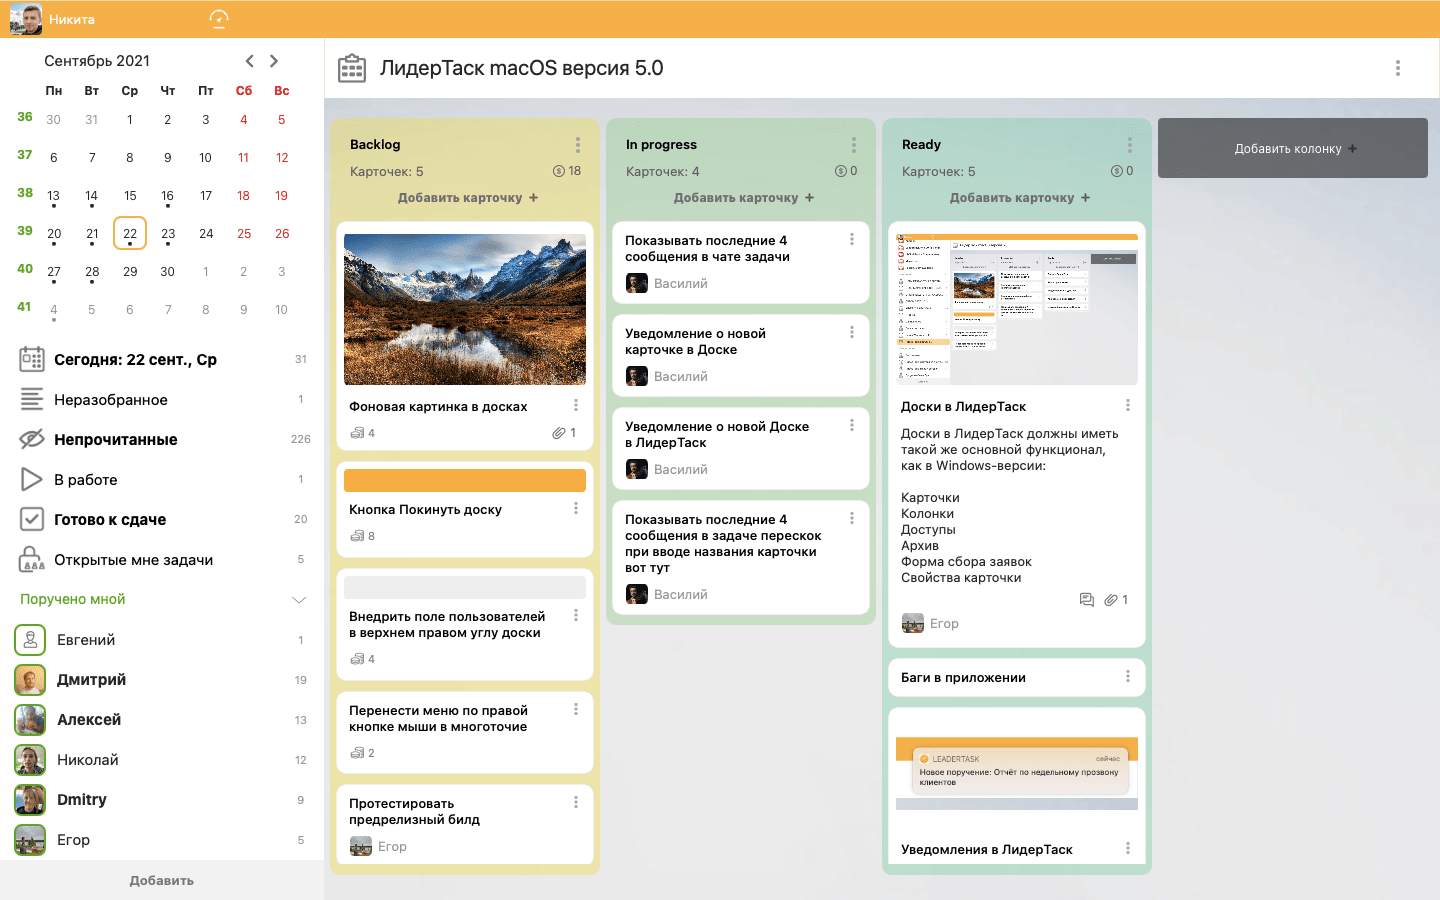This screenshot has width=1440, height=900.
Task: Open the Готово к сдаче list
Action: pyautogui.click(x=162, y=520)
